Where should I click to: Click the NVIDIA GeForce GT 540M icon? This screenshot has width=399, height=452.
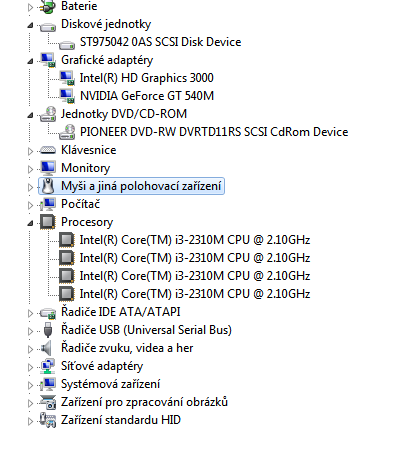67,96
